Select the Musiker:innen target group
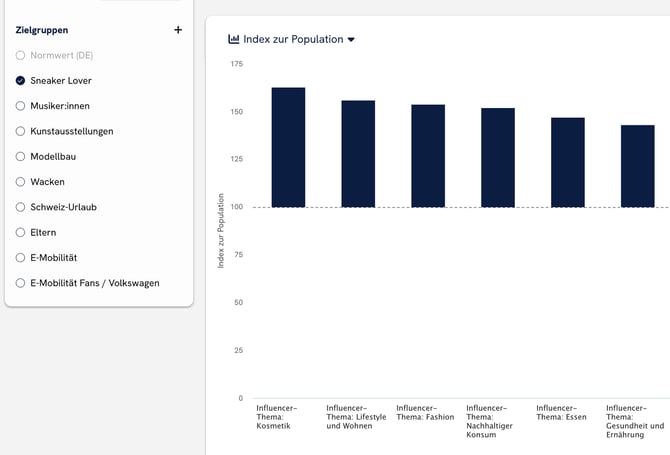 click(21, 106)
